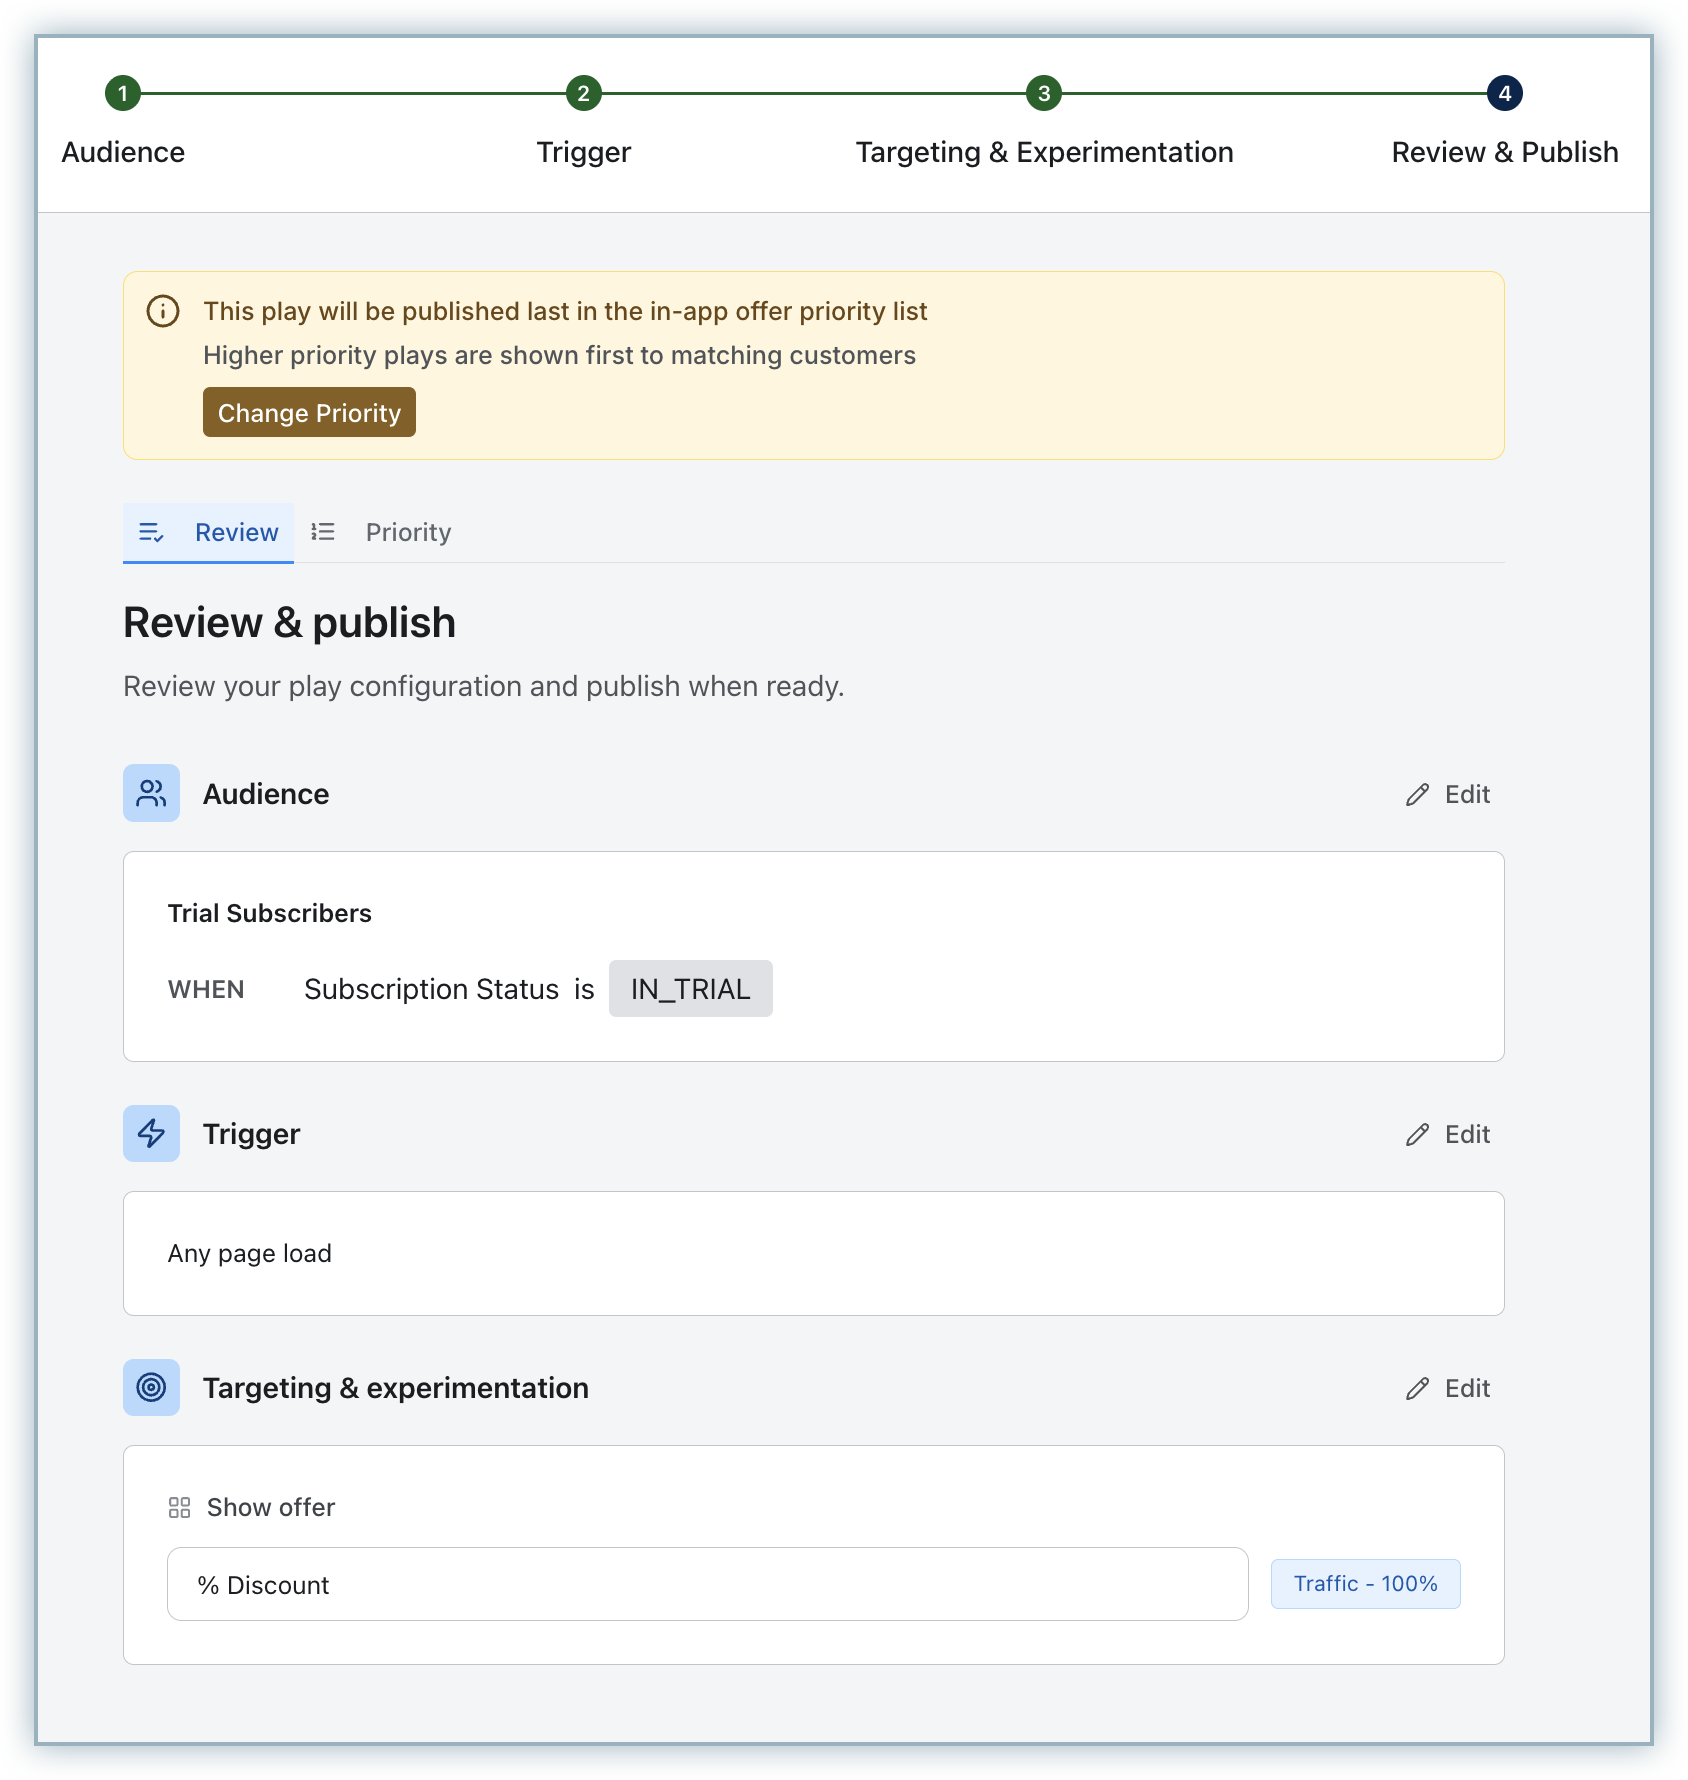Select step 3 Targeting & Experimentation
Viewport: 1688px width, 1780px height.
click(x=1043, y=94)
